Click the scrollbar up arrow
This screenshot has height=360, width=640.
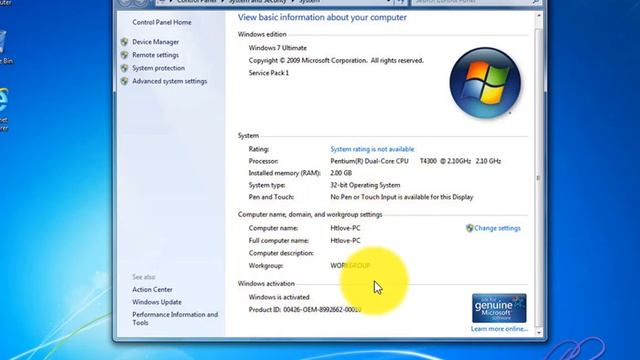(539, 16)
